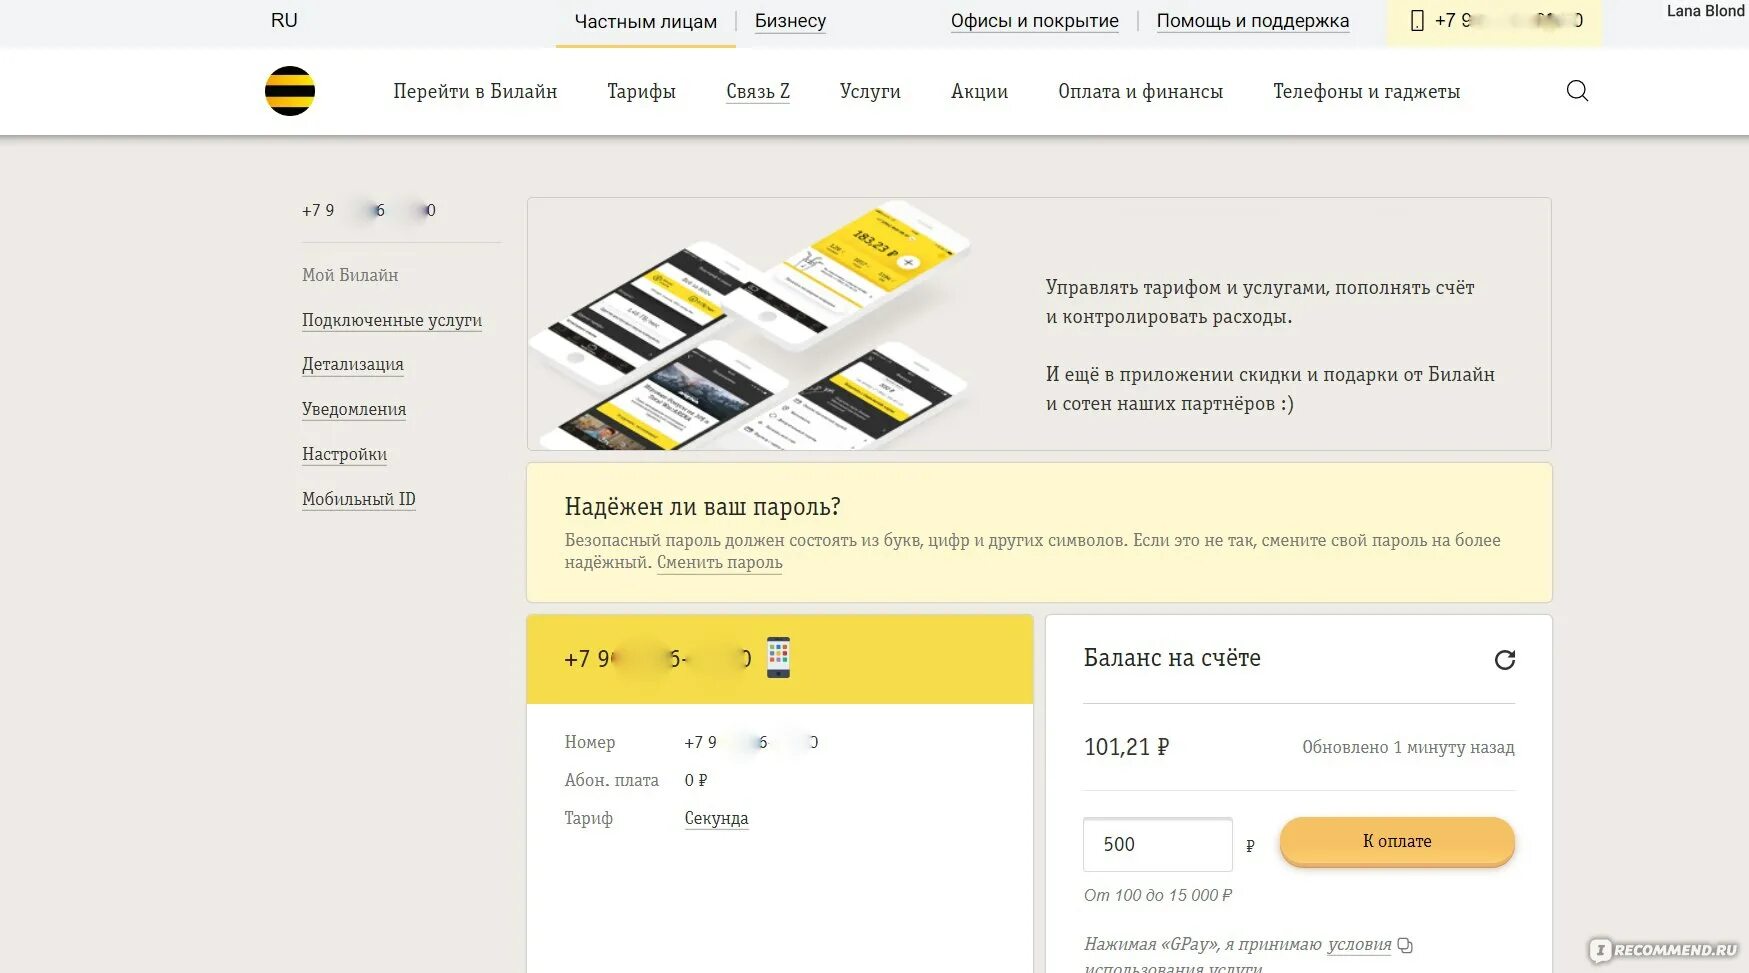
Task: Click the Сменить пароль link
Action: tap(720, 562)
